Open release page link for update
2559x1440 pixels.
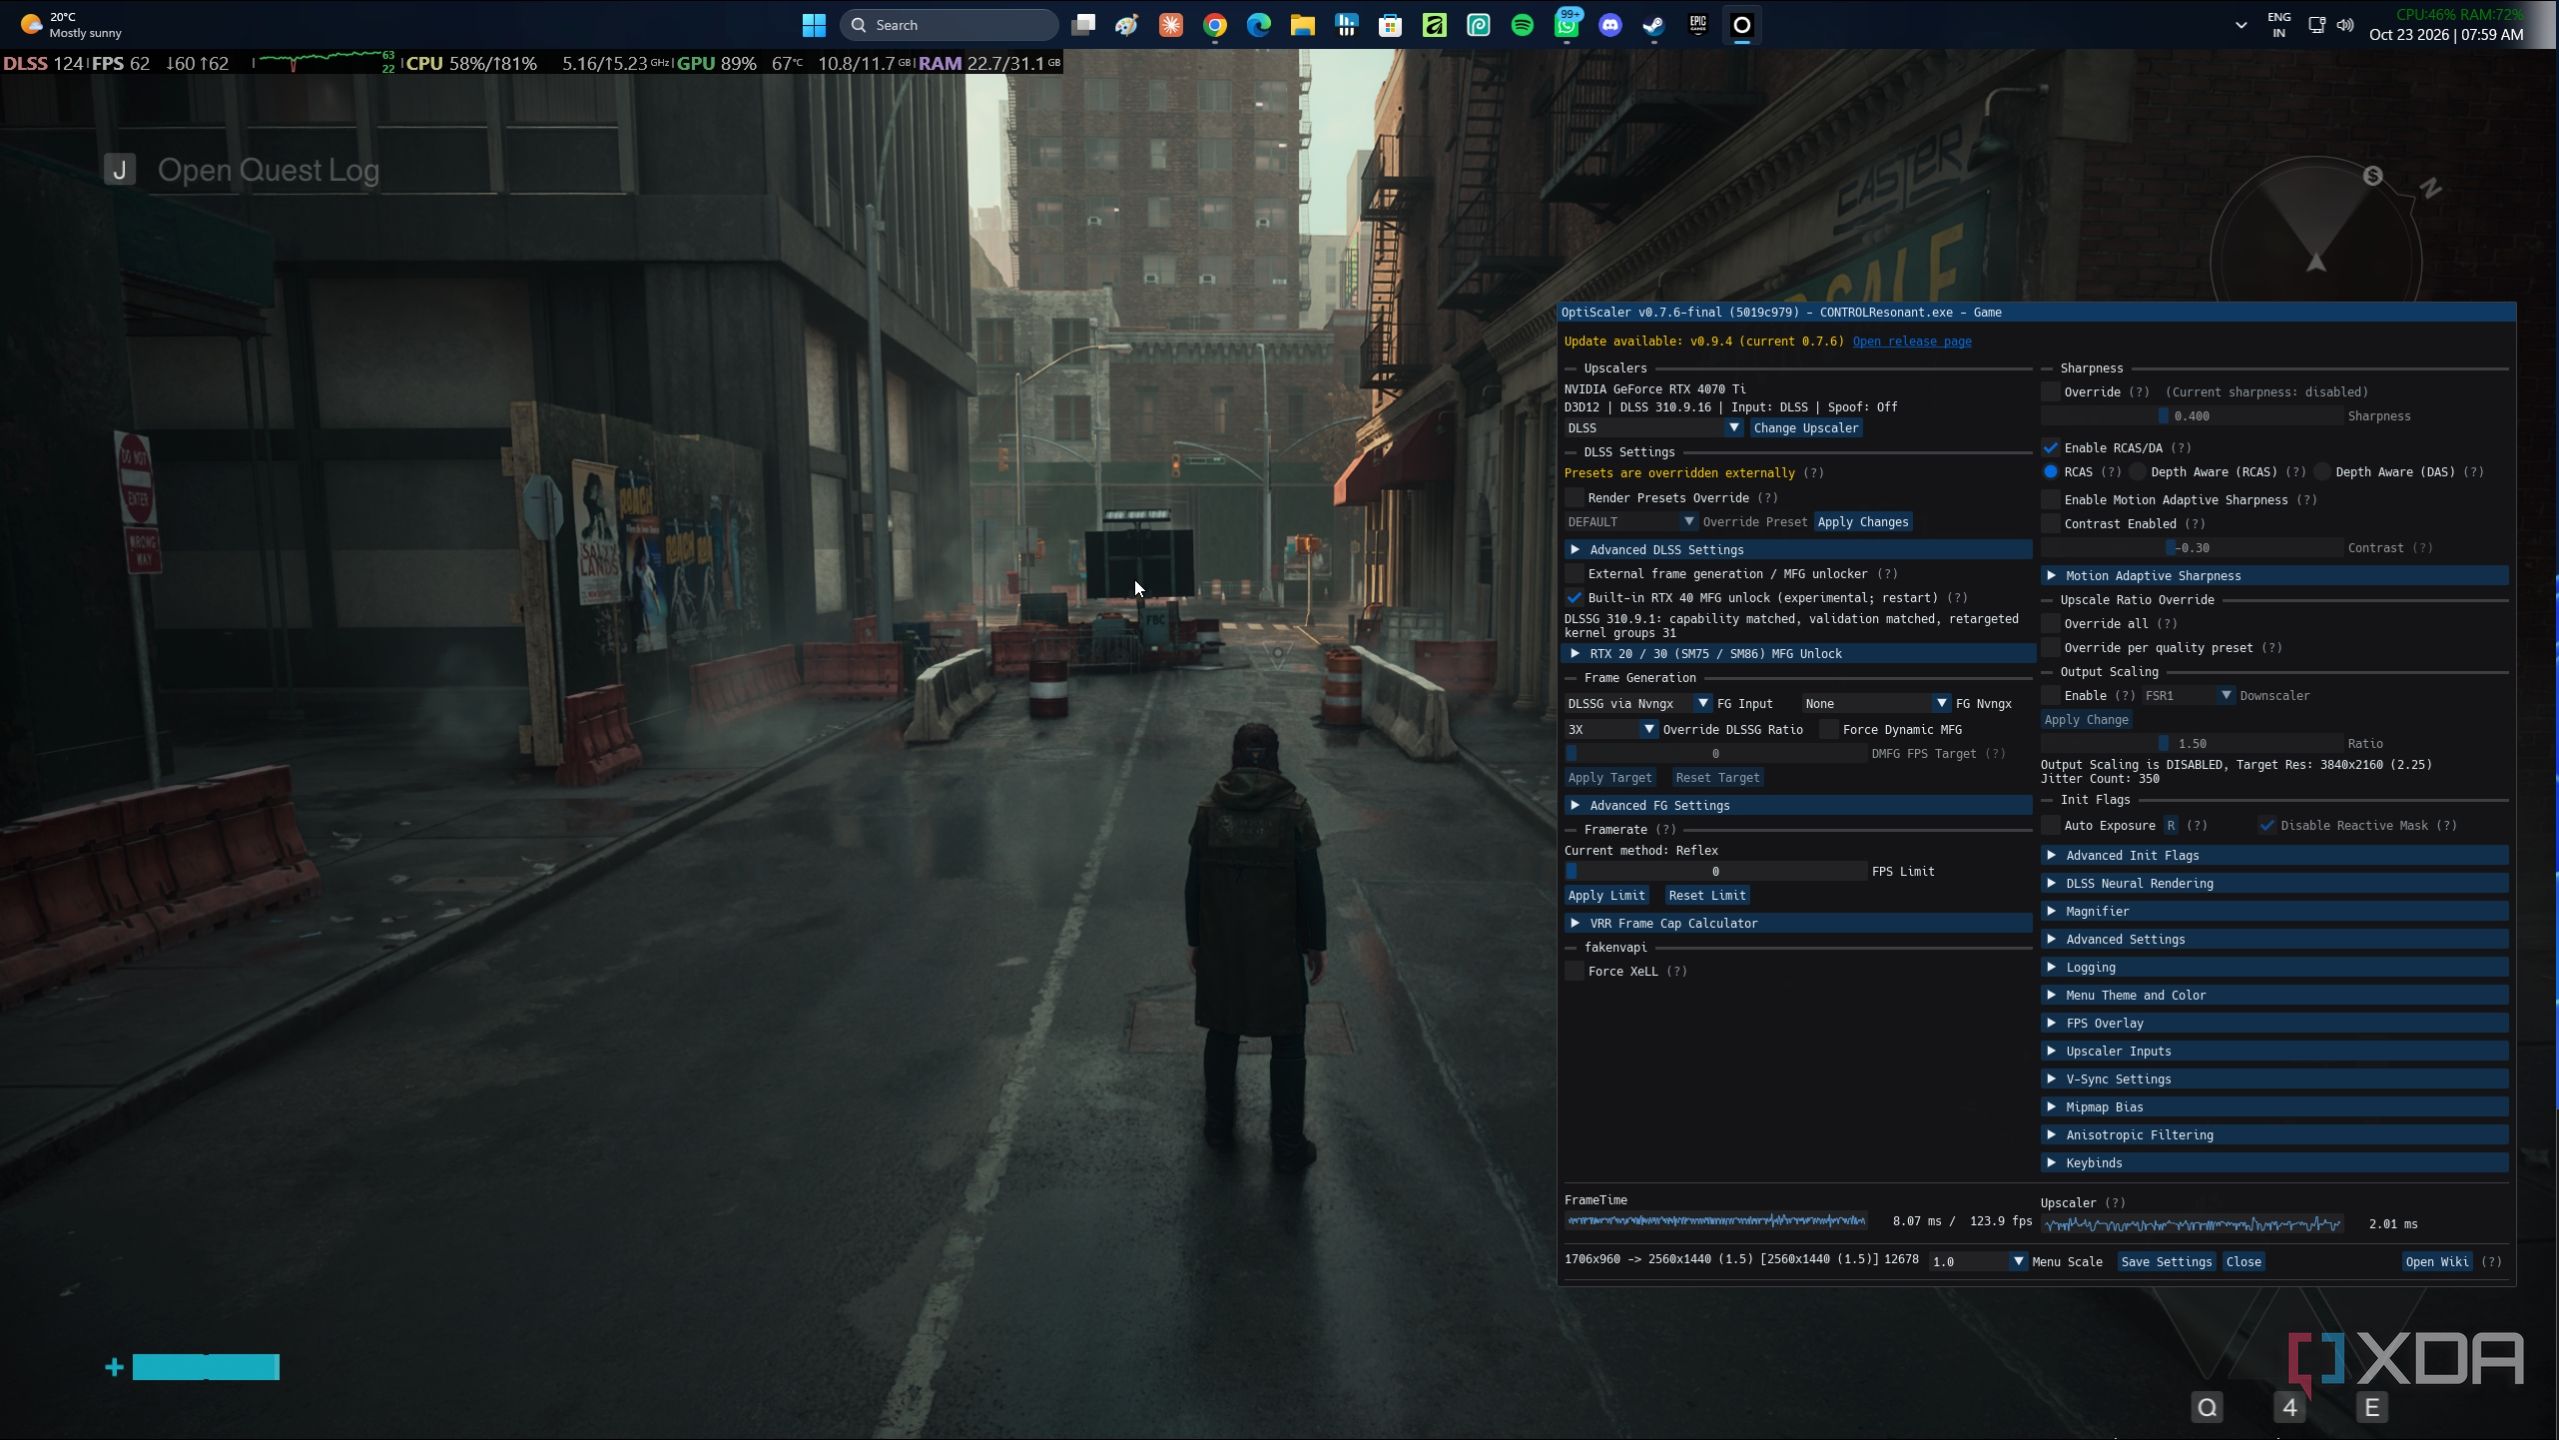tap(1911, 342)
